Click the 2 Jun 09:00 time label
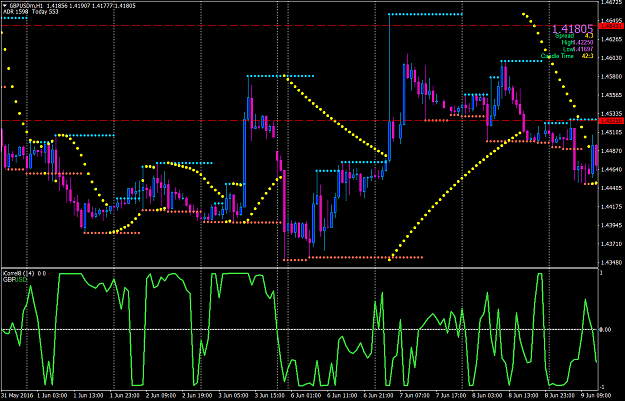This screenshot has height=401, width=625. 161,395
